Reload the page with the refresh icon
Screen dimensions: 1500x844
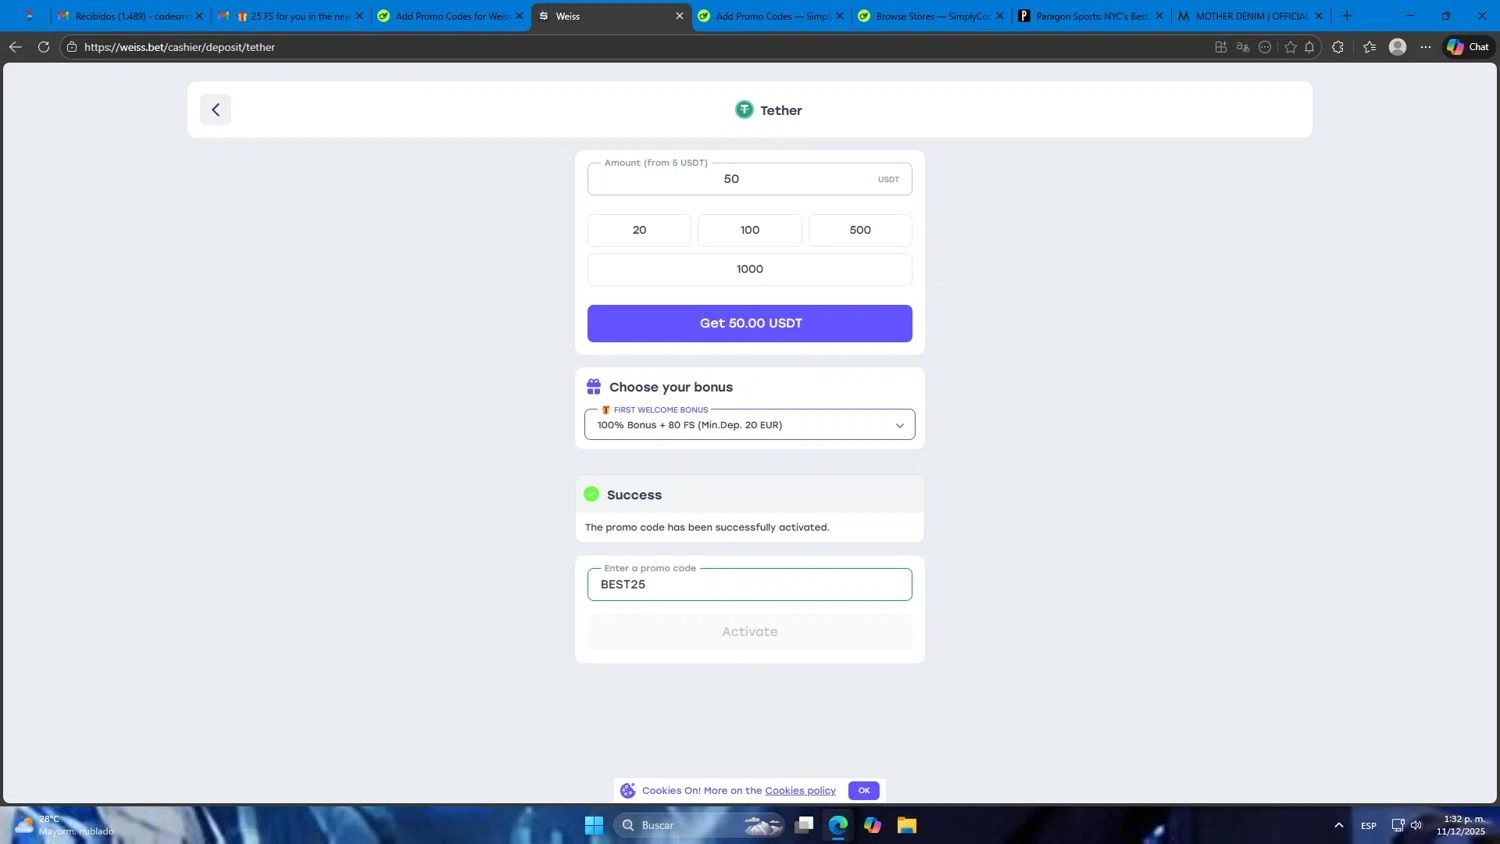coord(43,47)
